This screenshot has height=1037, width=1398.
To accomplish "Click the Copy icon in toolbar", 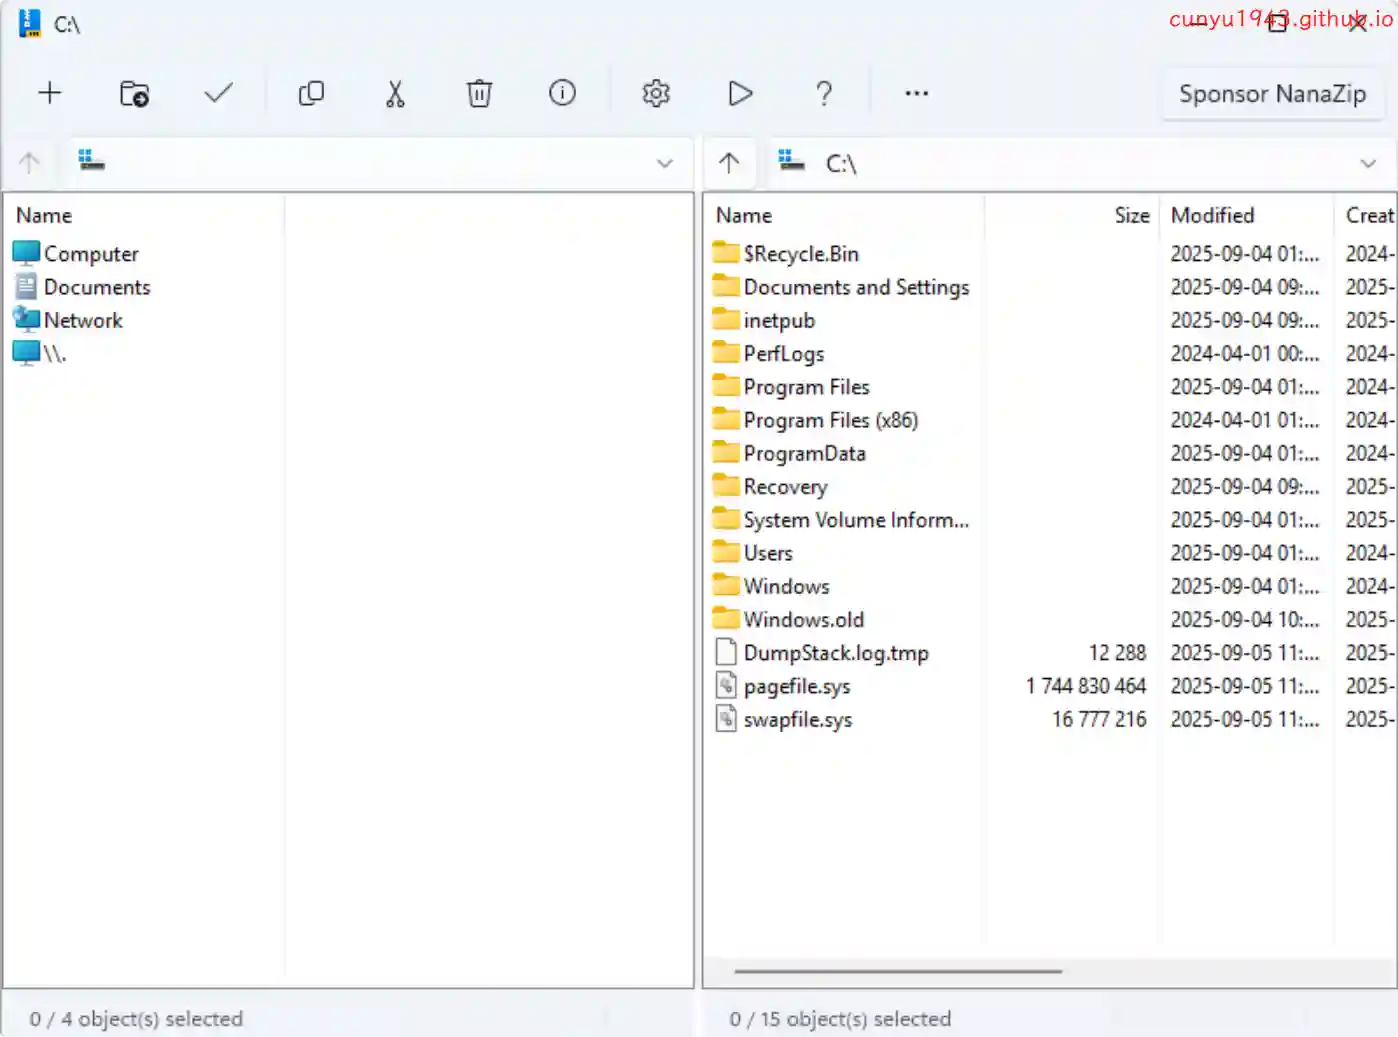I will click(x=311, y=93).
